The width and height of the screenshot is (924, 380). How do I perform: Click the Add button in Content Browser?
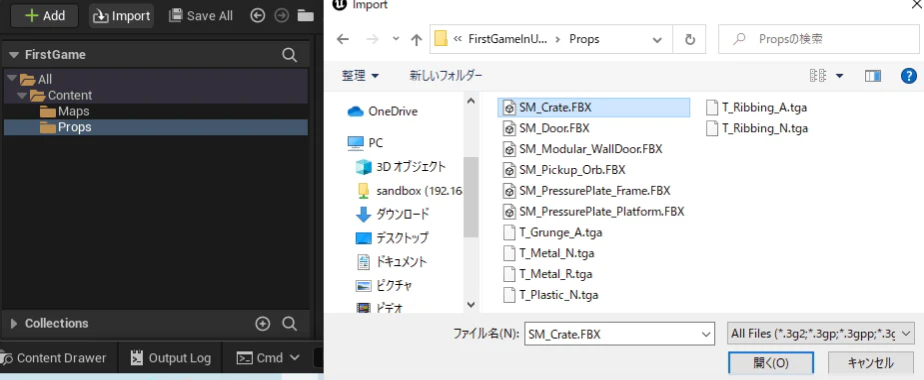tap(44, 16)
